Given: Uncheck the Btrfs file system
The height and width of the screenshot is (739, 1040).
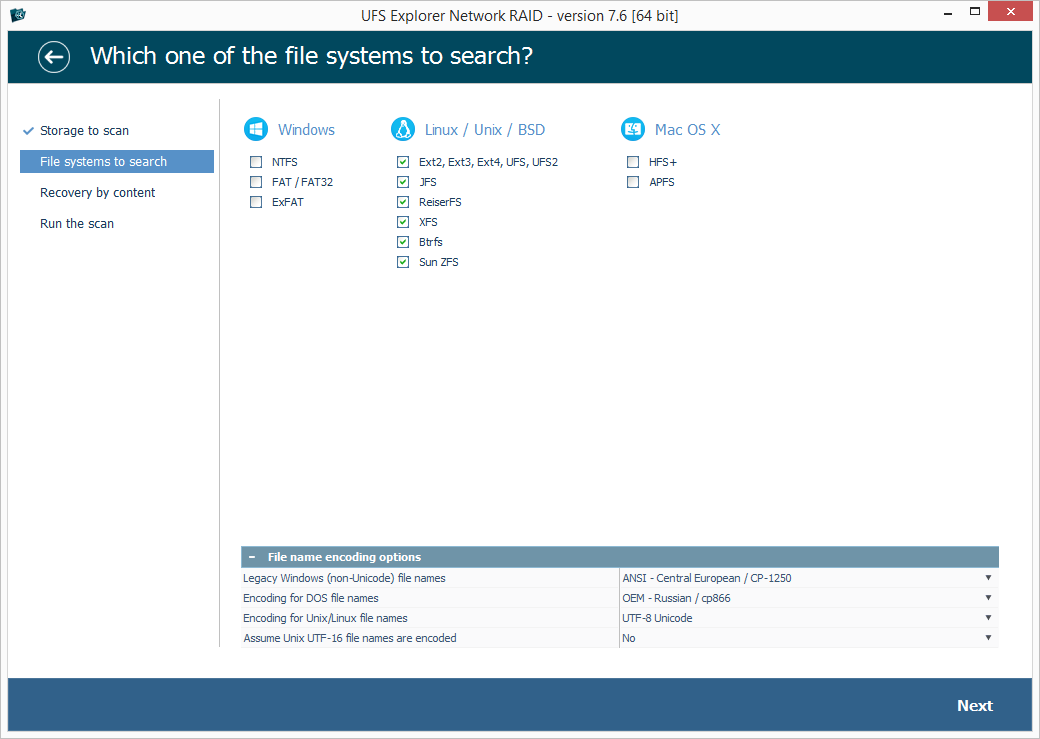Looking at the screenshot, I should coord(403,242).
